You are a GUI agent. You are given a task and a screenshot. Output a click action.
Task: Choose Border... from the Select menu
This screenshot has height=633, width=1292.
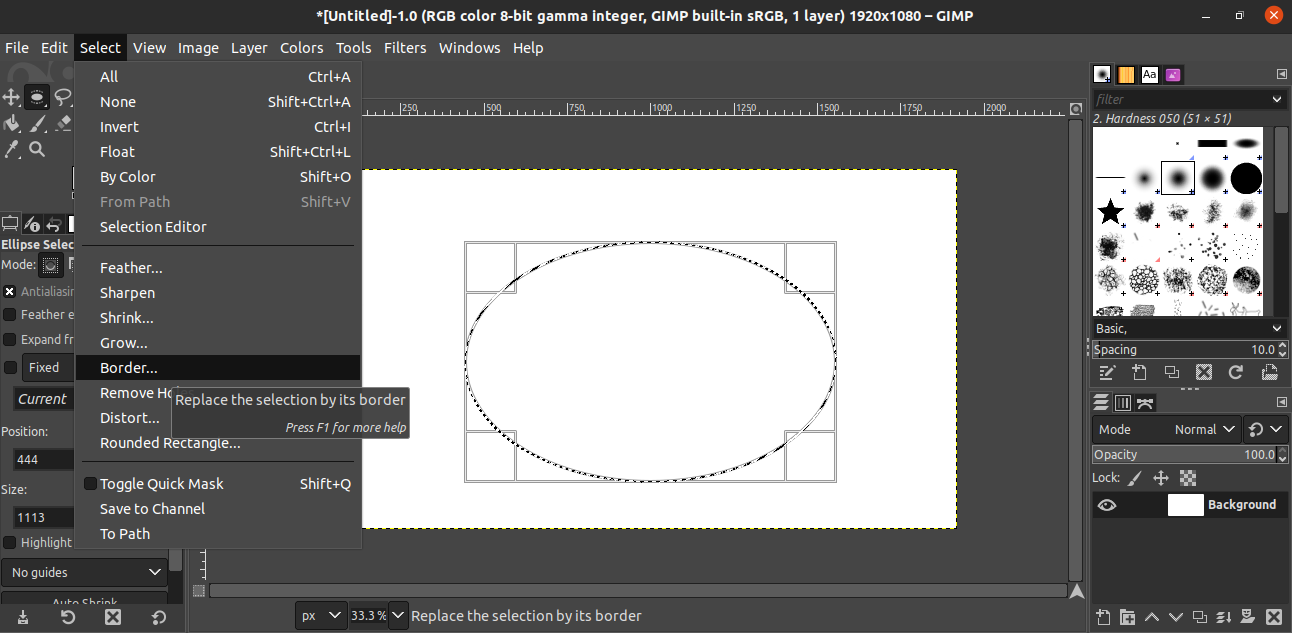(129, 368)
